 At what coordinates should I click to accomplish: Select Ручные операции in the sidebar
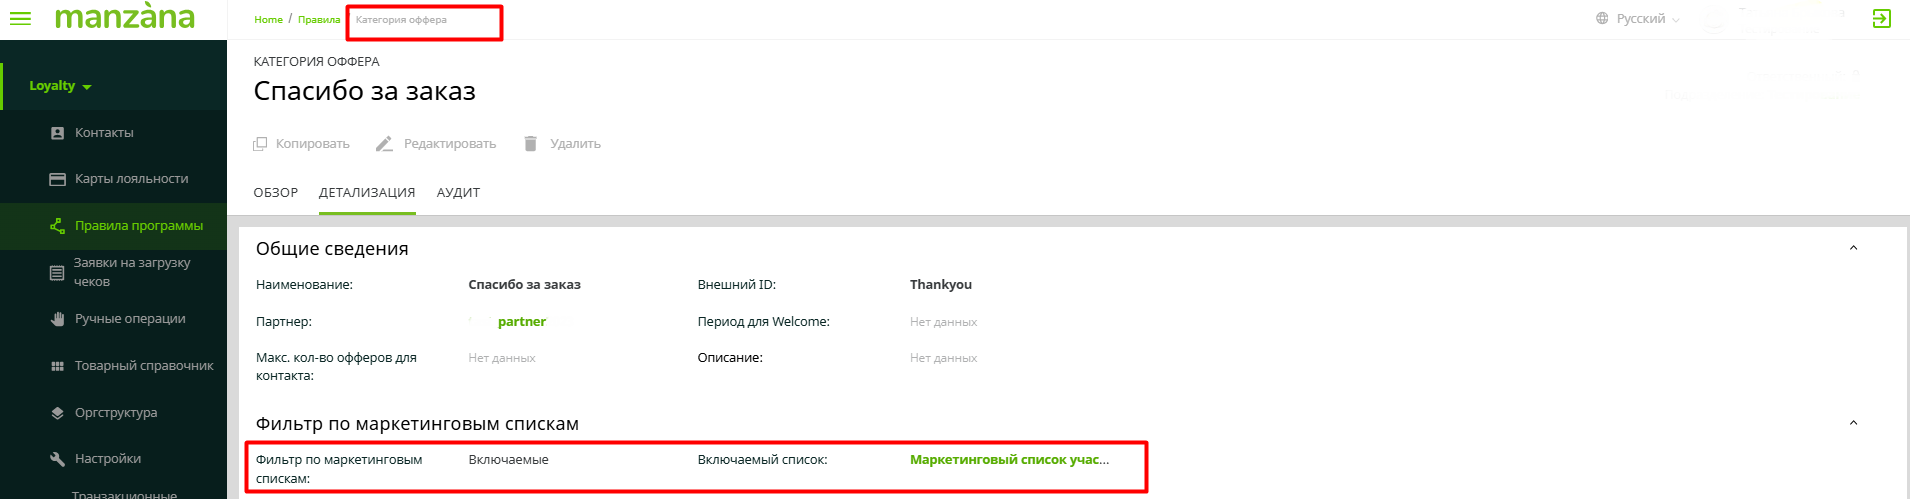130,319
